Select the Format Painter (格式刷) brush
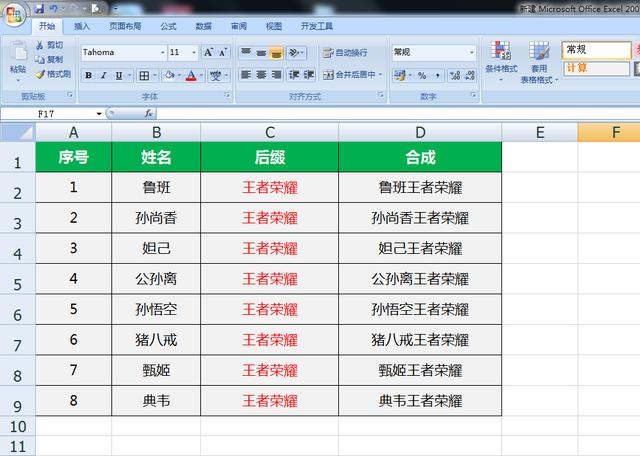640x456 pixels. [40, 74]
